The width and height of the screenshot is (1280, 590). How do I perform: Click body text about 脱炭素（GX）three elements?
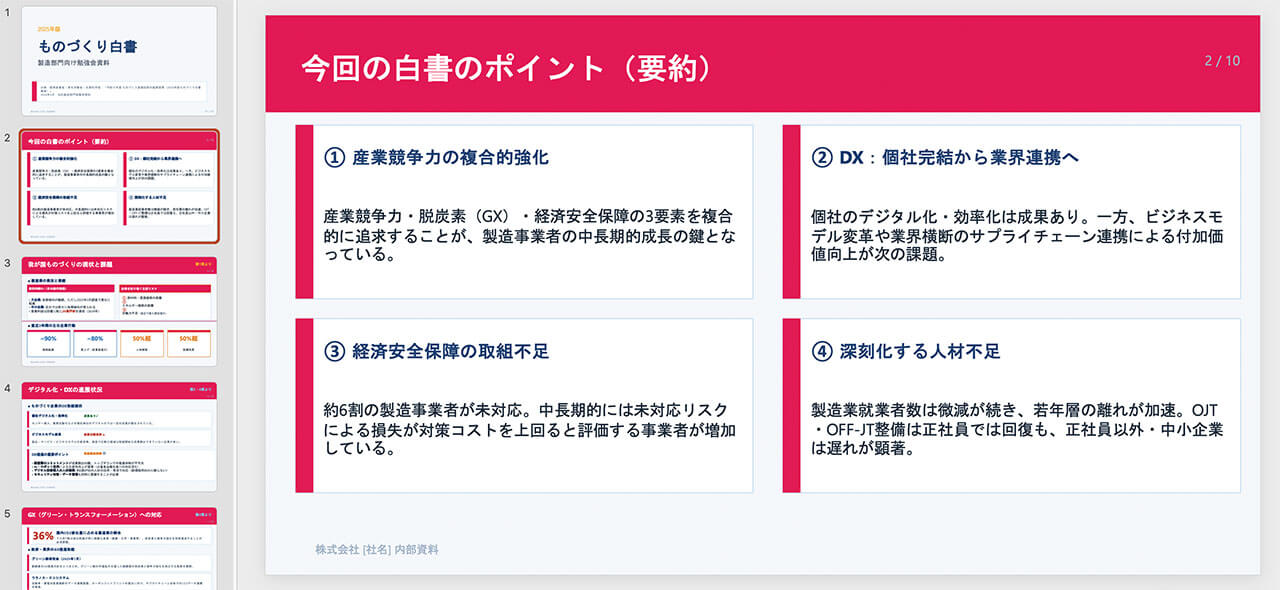pos(529,235)
